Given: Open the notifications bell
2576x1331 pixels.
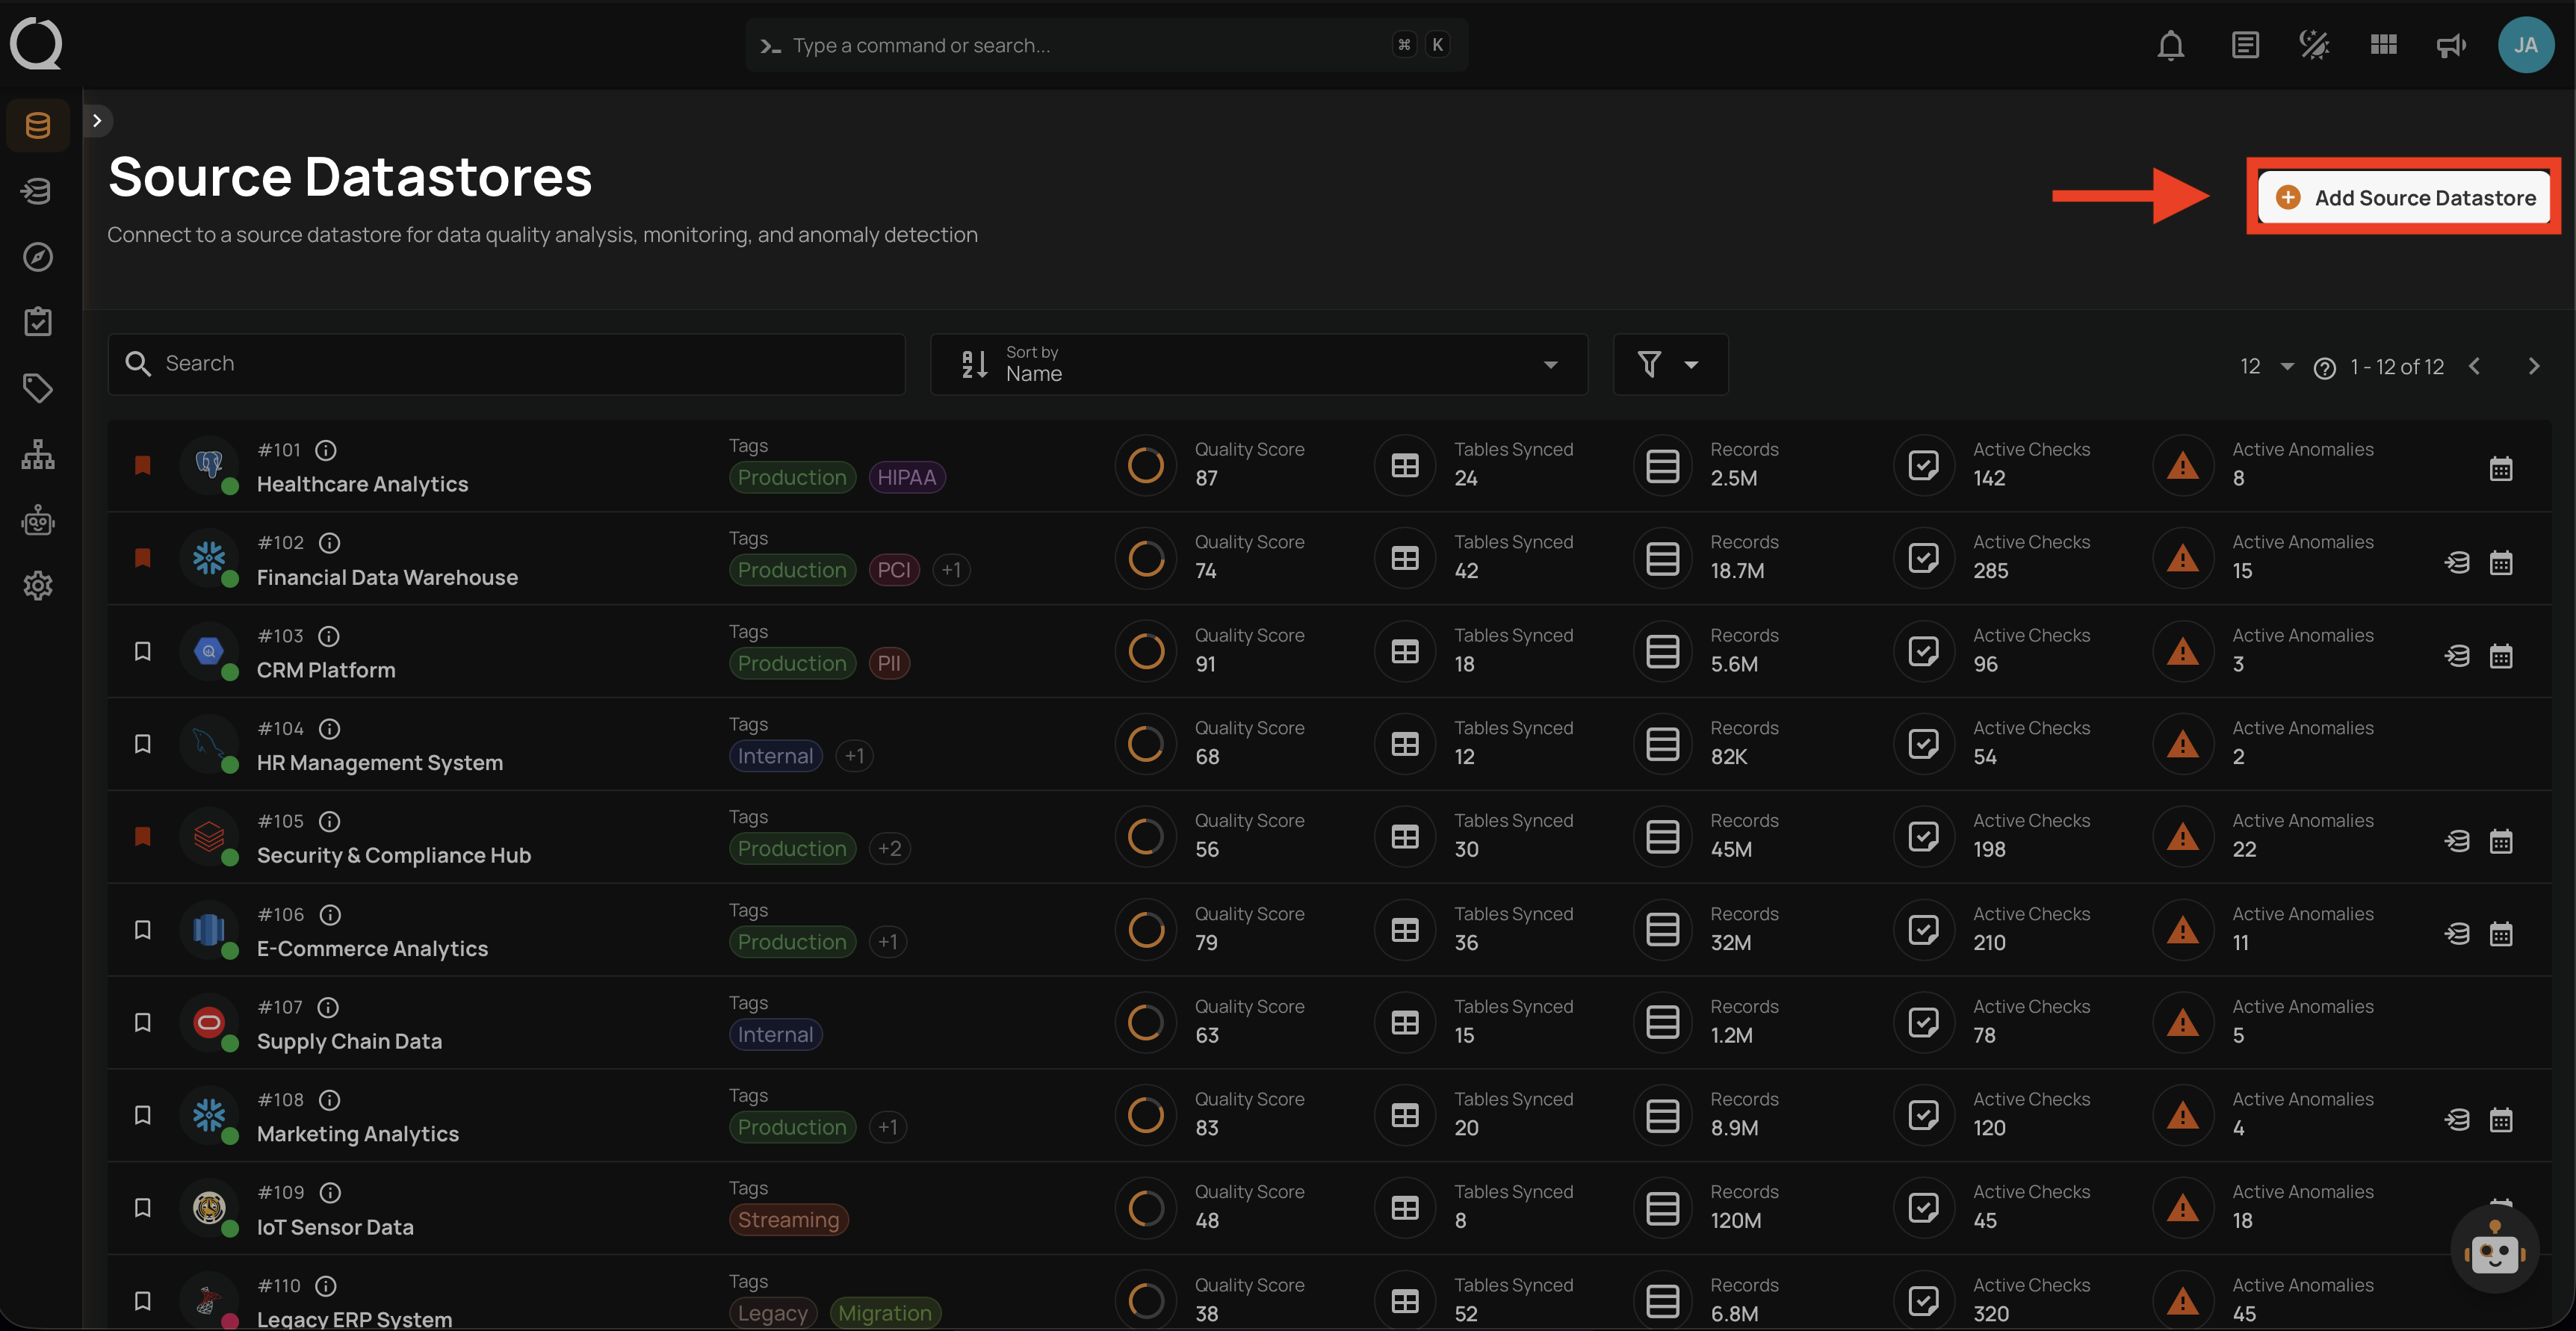Looking at the screenshot, I should (2170, 44).
